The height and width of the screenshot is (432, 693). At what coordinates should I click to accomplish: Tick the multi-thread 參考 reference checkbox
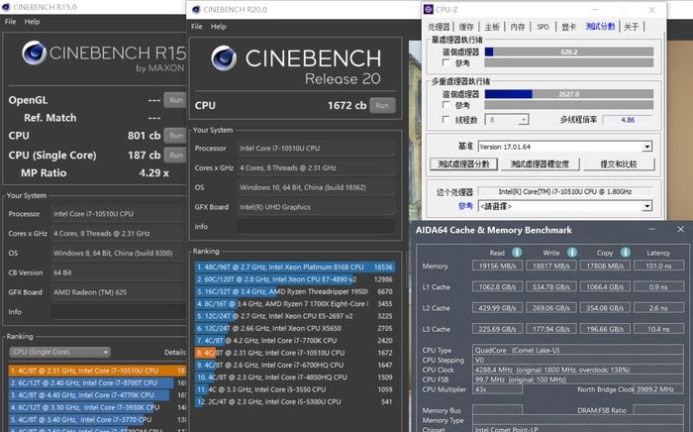tap(446, 105)
